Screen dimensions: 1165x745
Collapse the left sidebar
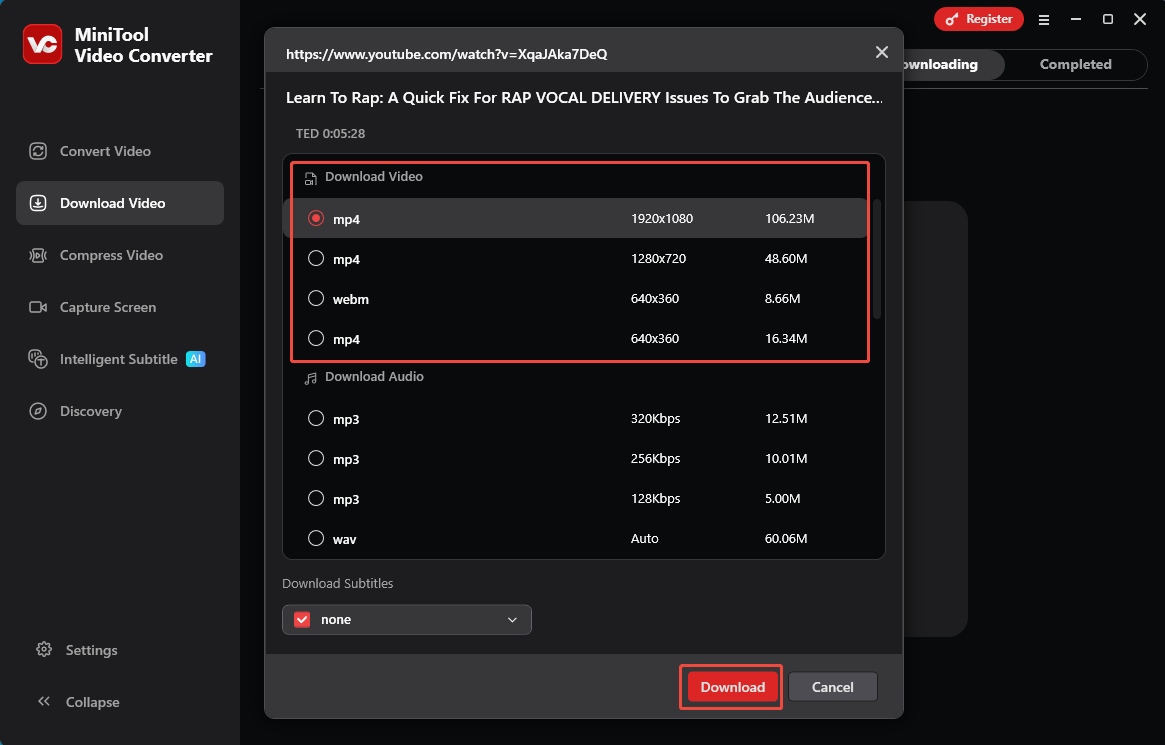[44, 702]
